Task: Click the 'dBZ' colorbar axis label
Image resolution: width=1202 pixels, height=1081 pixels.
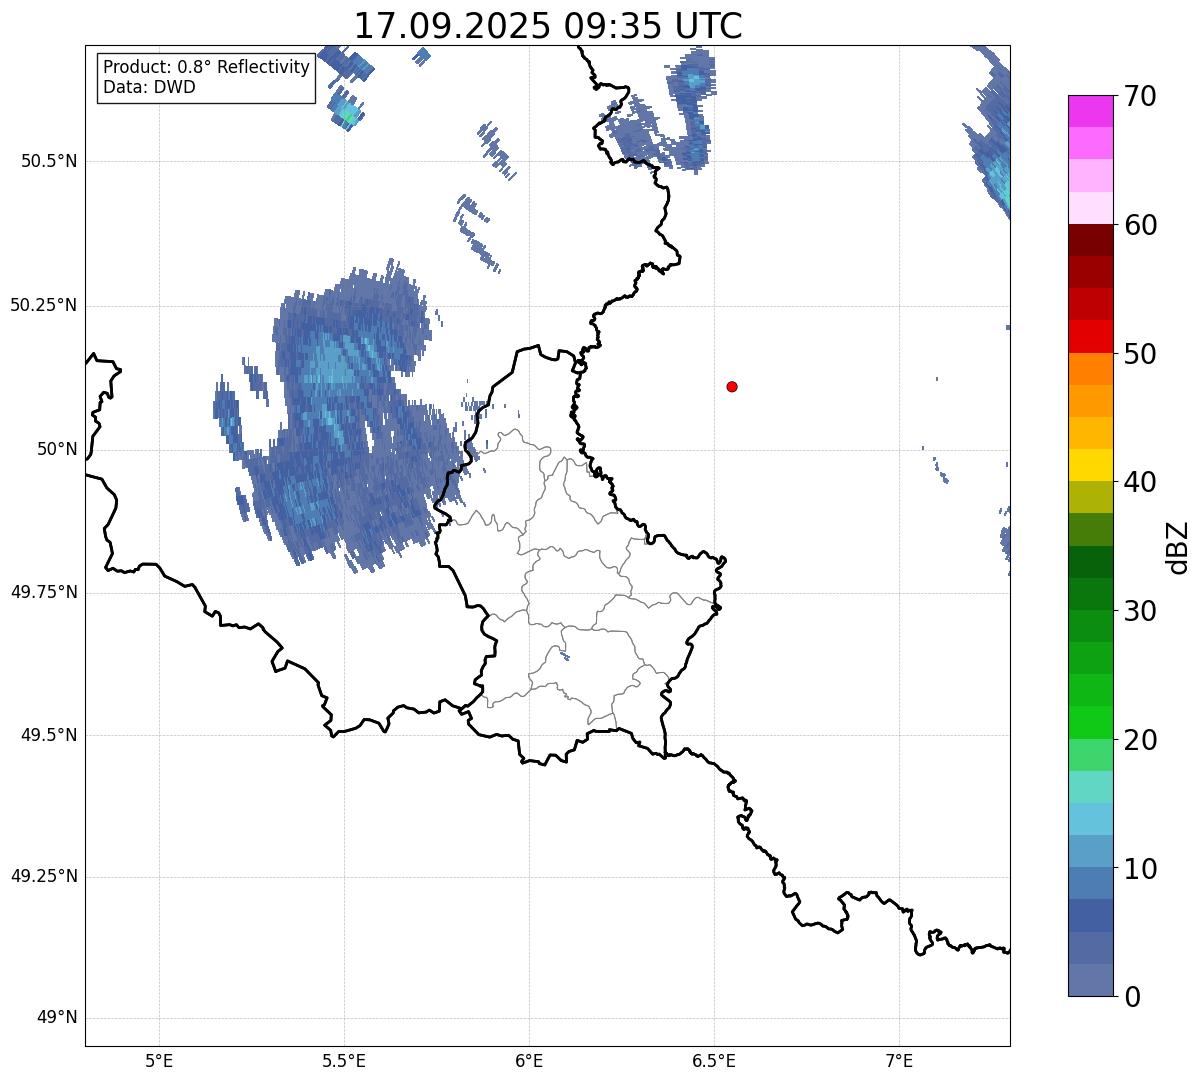Action: click(1178, 546)
